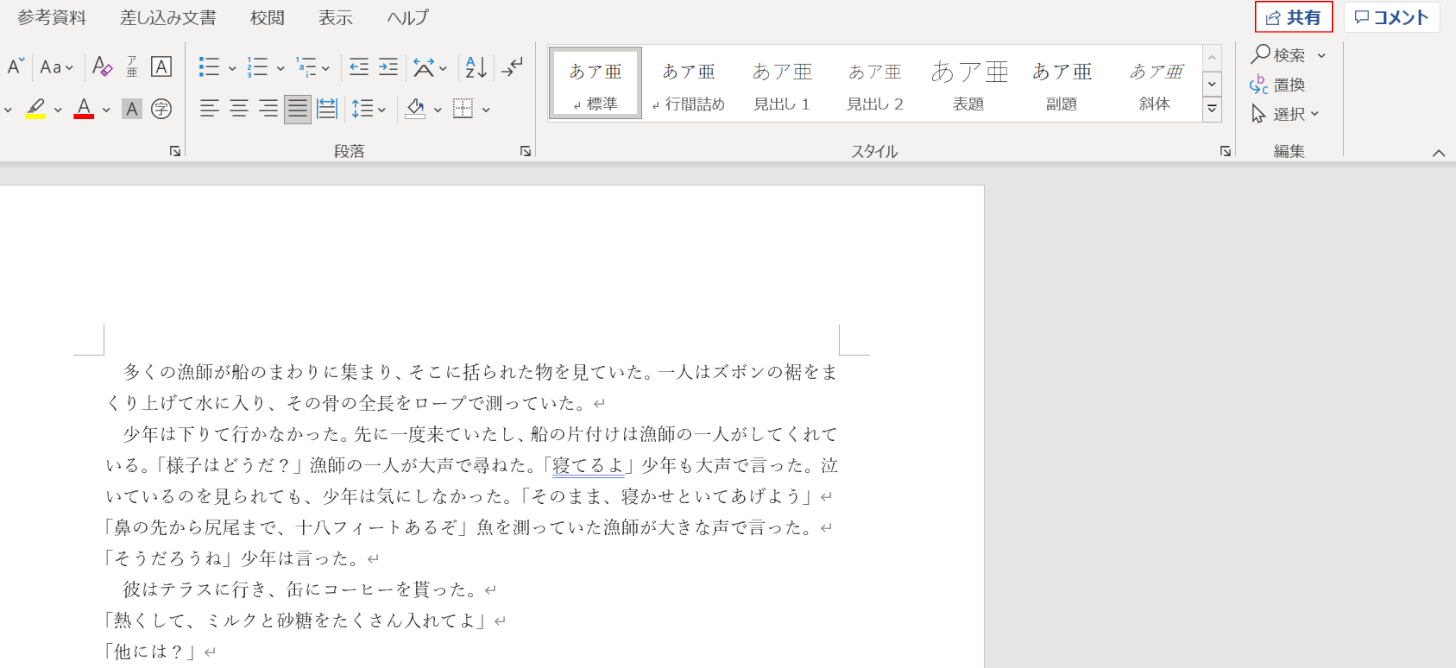Click the Clear All Formatting eraser icon
The height and width of the screenshot is (668, 1456).
[102, 67]
